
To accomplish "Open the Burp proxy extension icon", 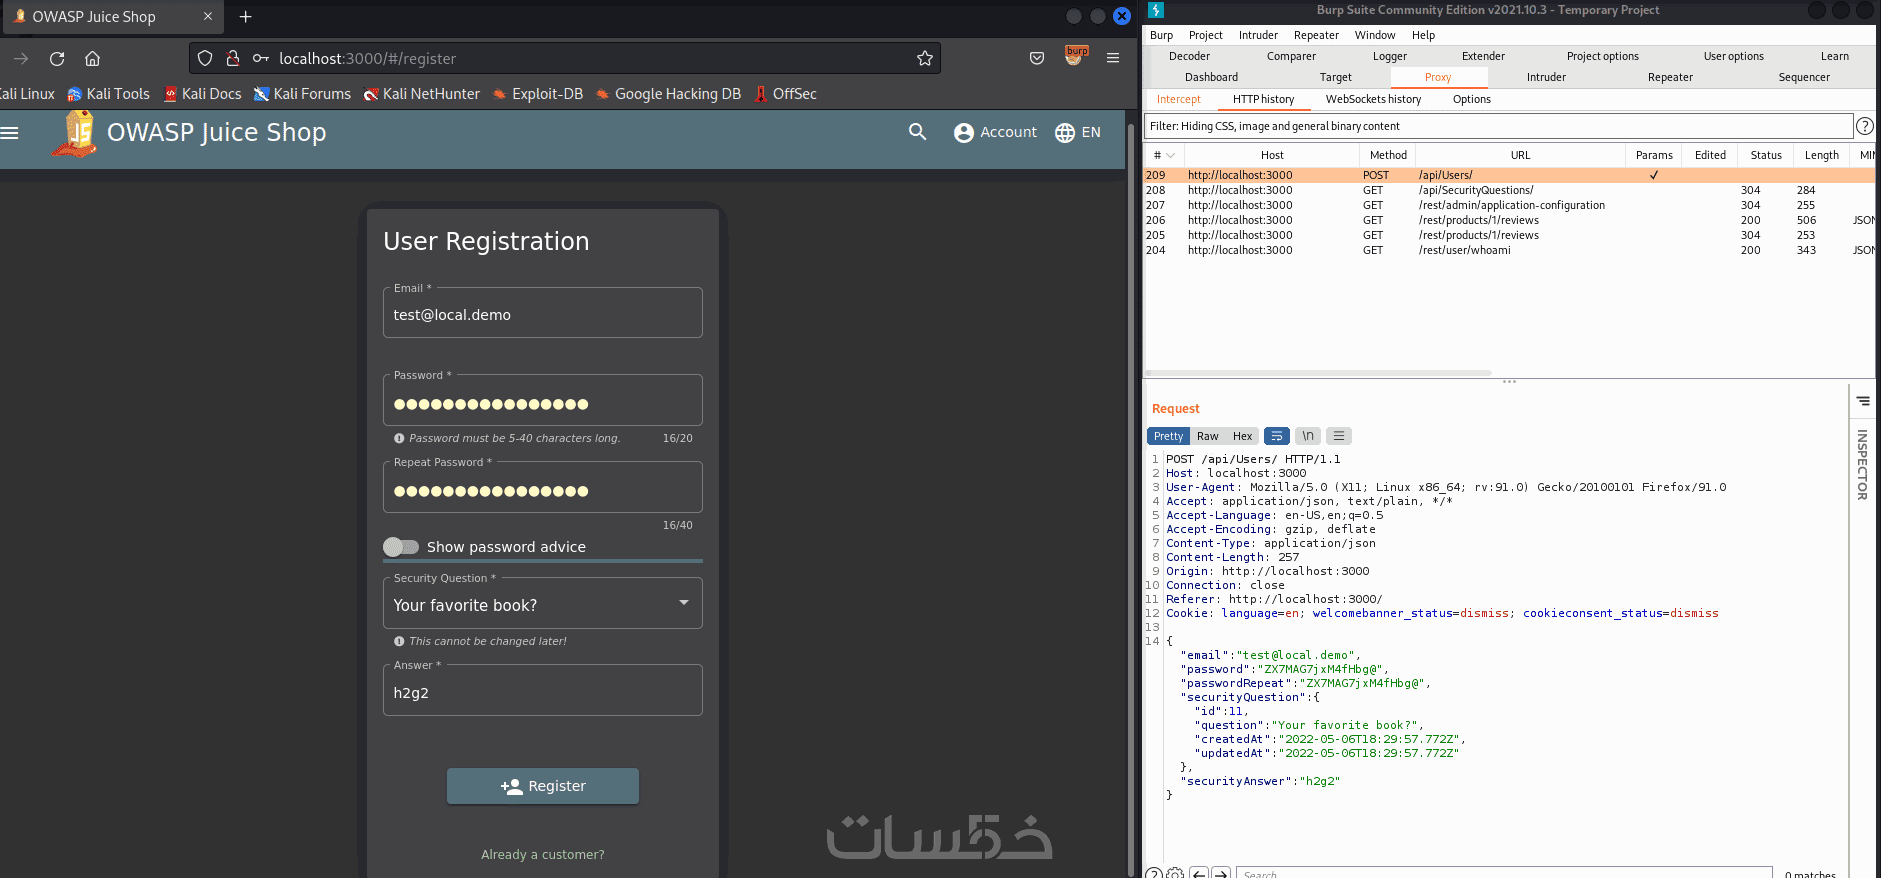I will click(x=1075, y=56).
